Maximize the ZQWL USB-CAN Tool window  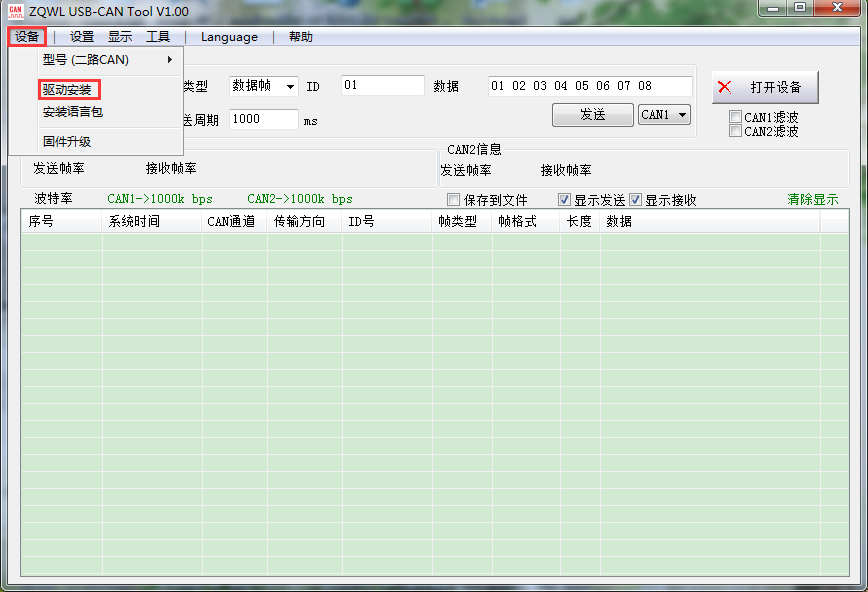coord(800,8)
